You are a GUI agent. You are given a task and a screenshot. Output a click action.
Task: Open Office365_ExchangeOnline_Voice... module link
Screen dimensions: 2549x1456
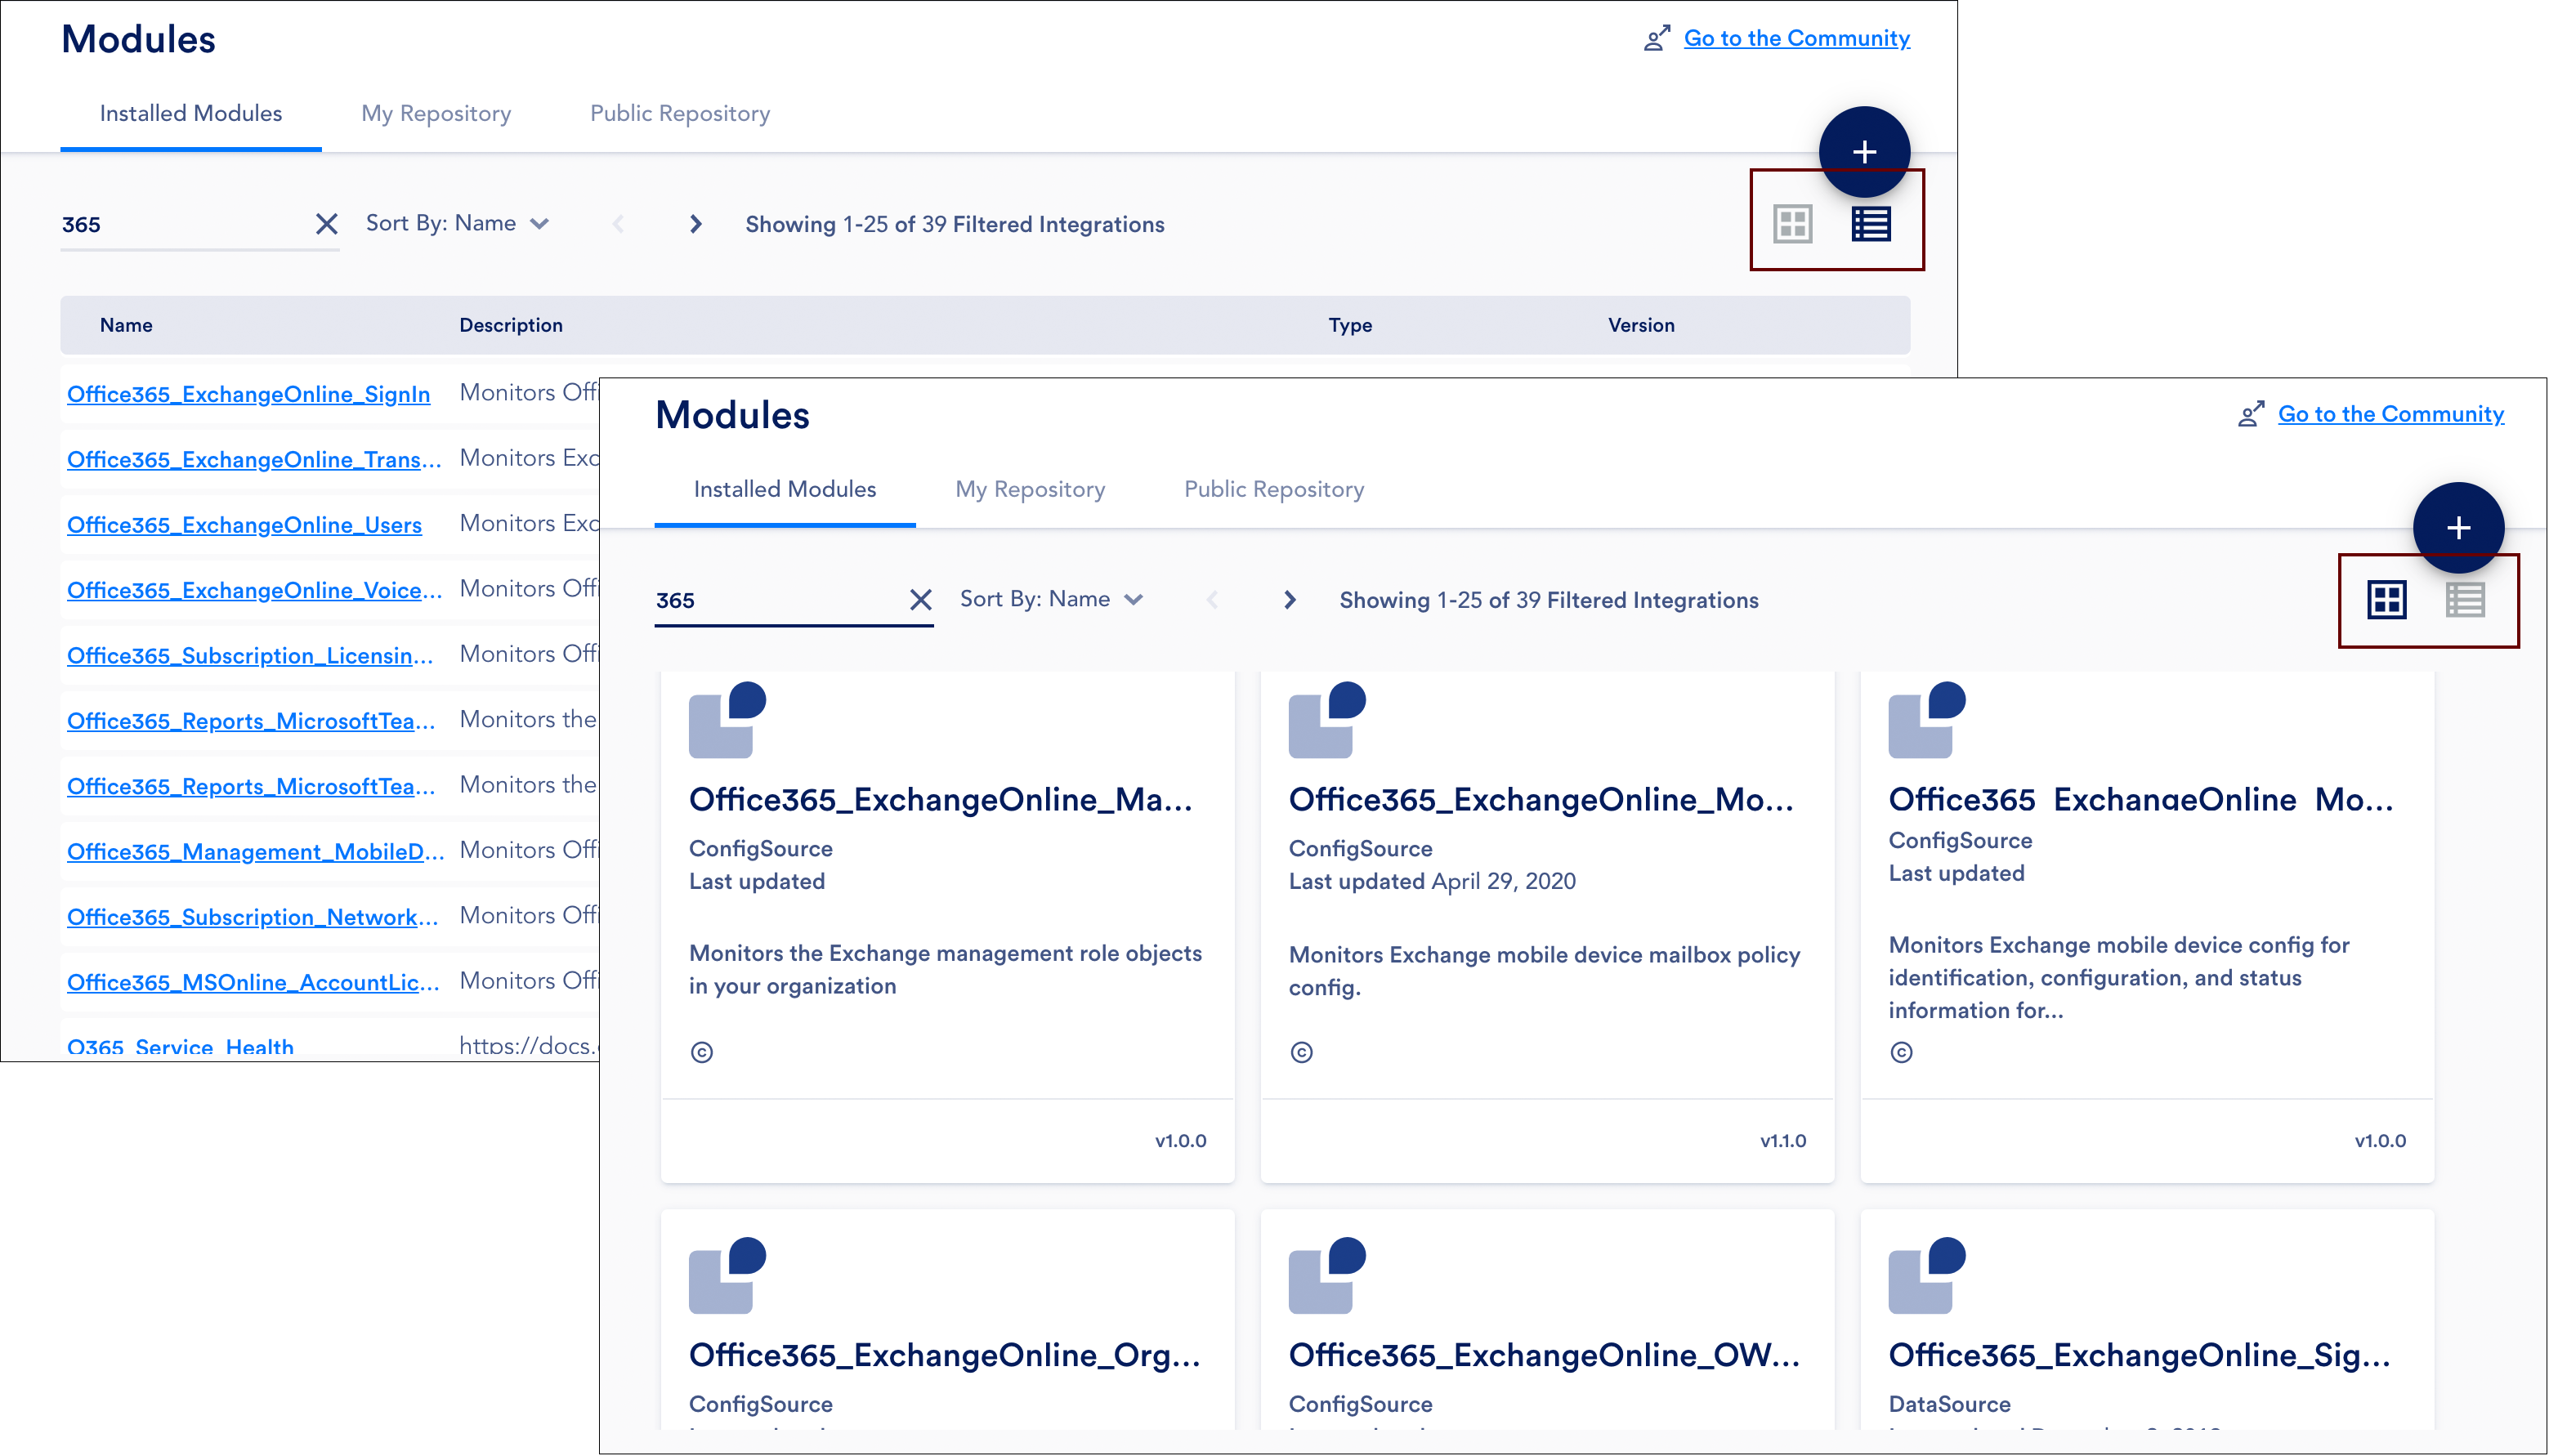254,589
